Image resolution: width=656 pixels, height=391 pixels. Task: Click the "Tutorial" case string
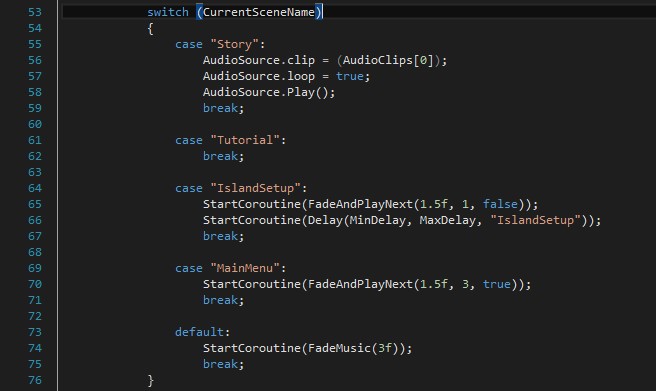point(245,140)
